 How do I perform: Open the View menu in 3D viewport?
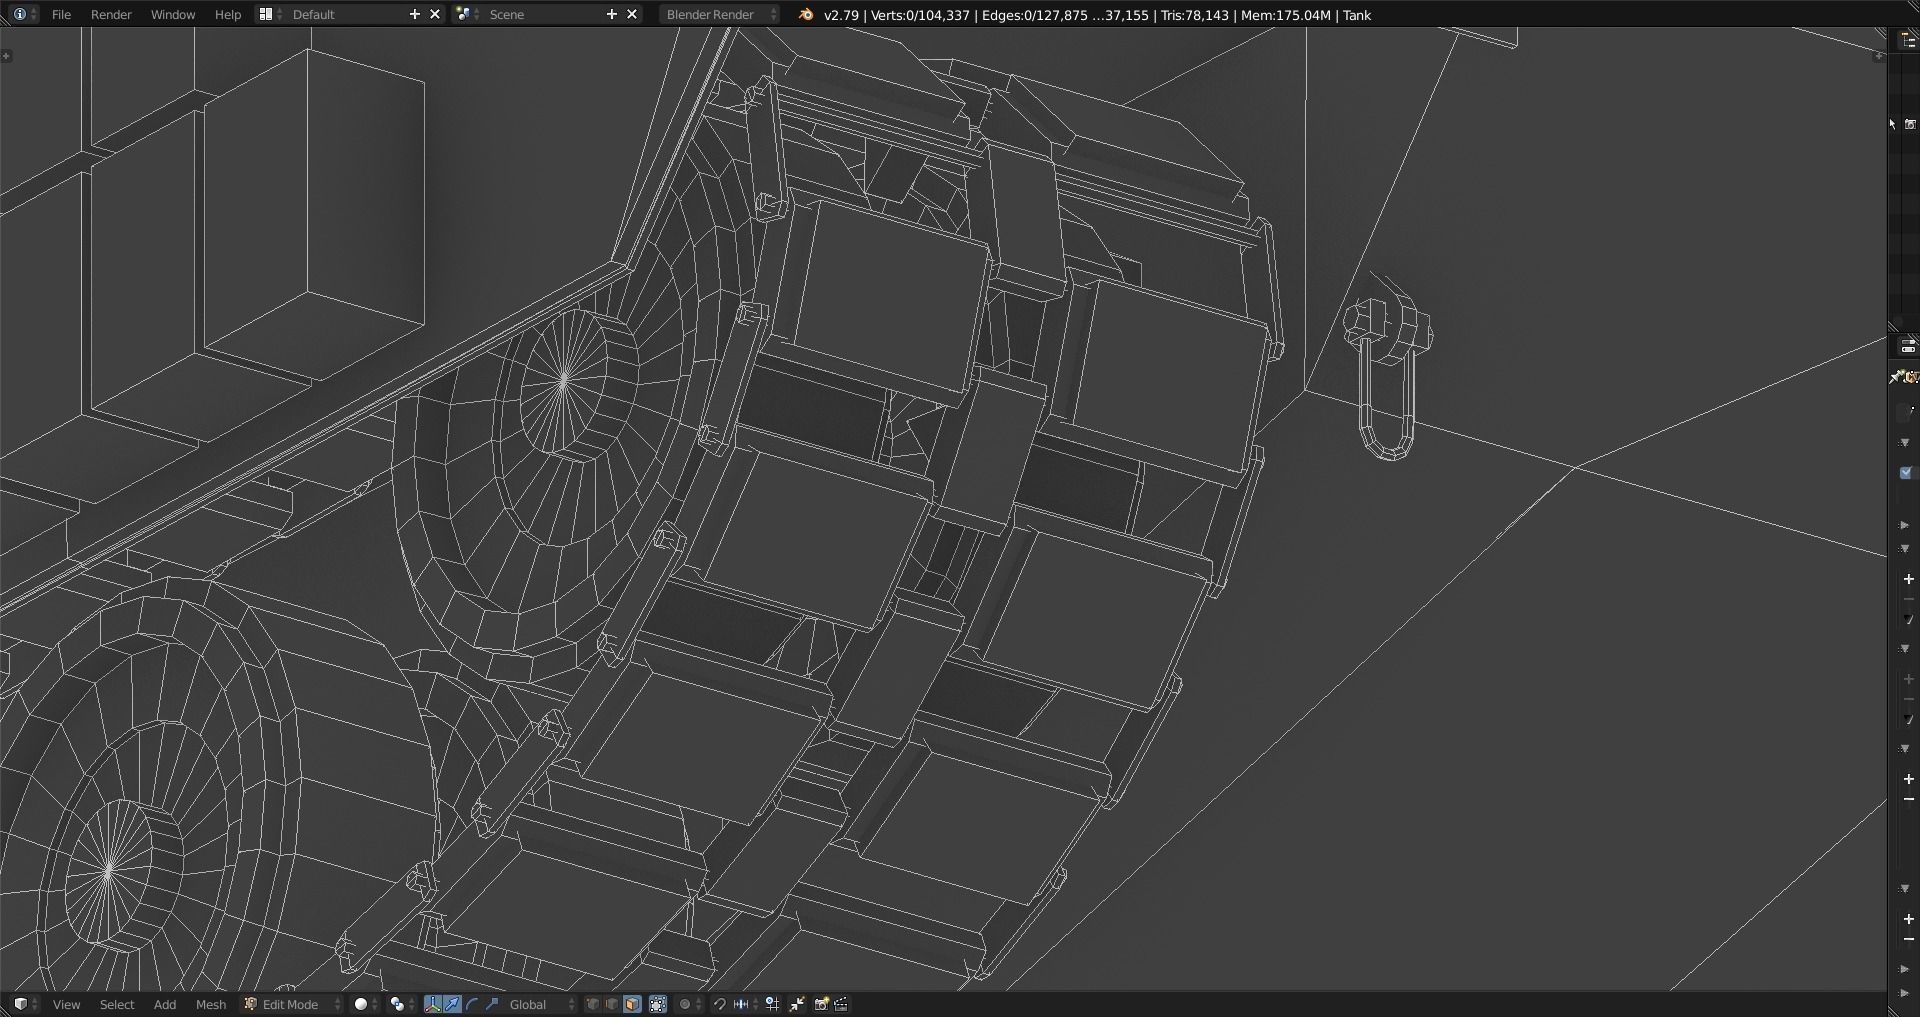(x=66, y=1004)
